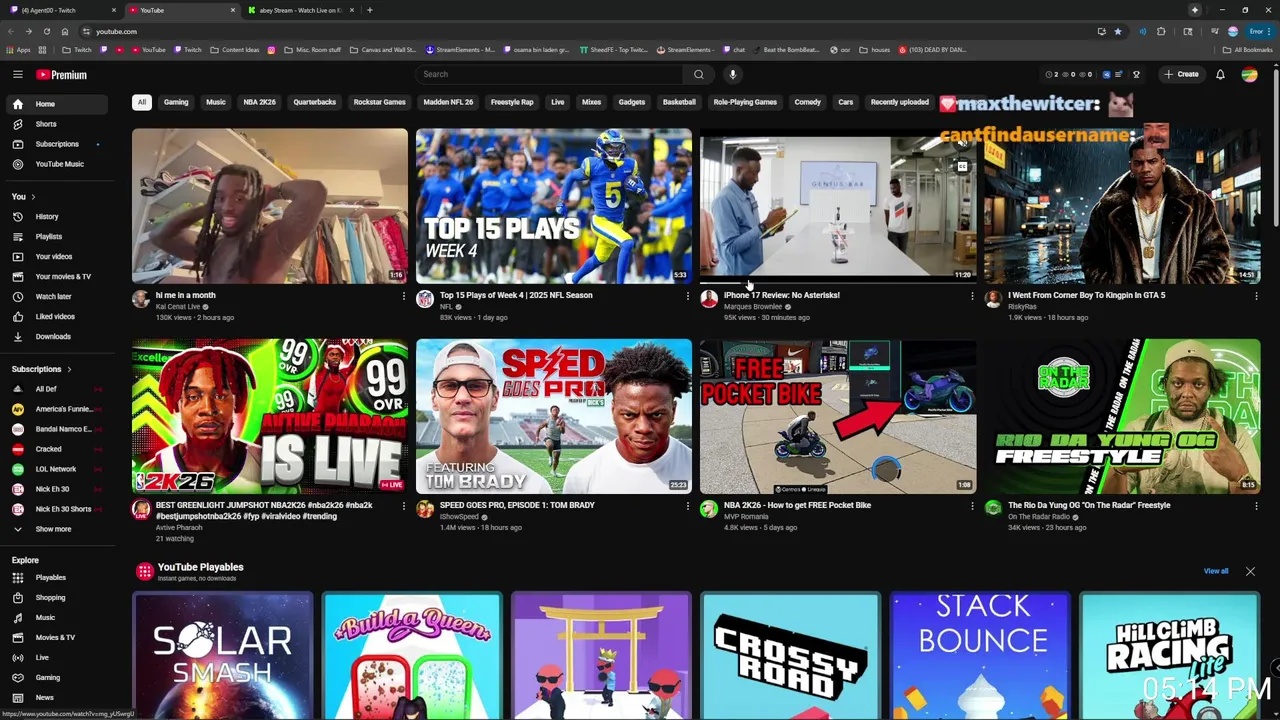Viewport: 1280px width, 720px height.
Task: Switch to the Twitch browser tab
Action: coord(60,10)
